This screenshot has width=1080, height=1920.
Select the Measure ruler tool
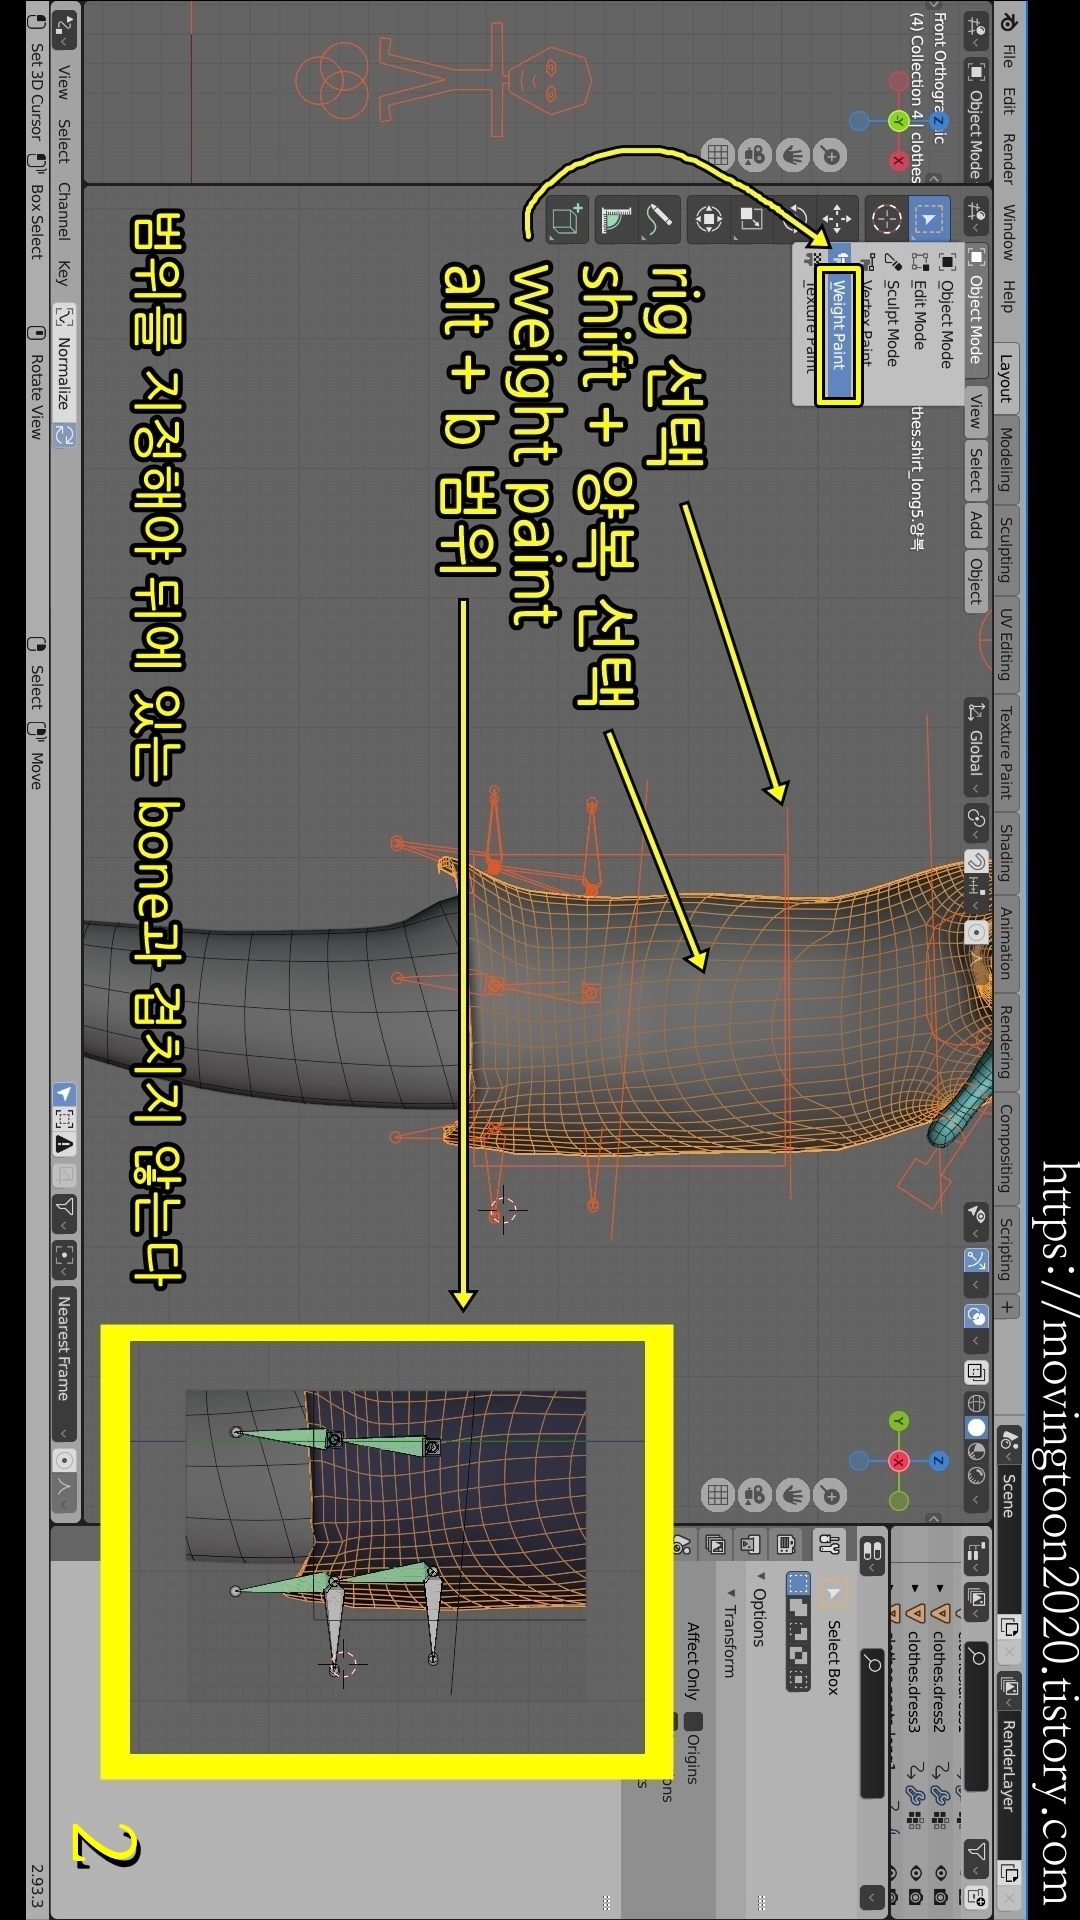pyautogui.click(x=615, y=218)
